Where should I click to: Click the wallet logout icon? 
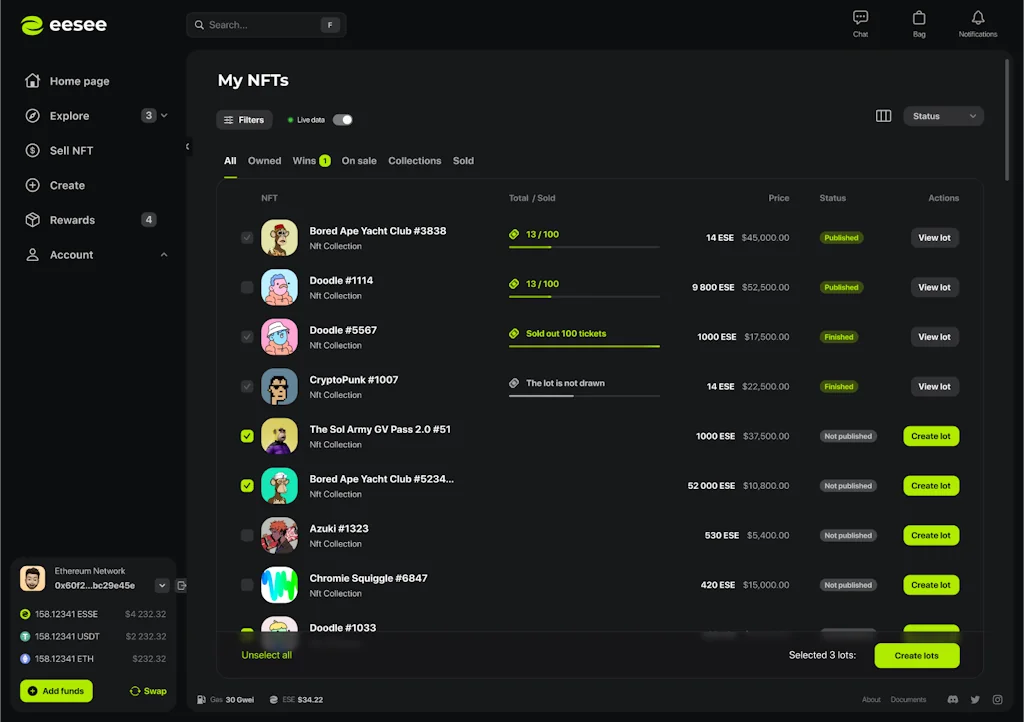point(182,585)
